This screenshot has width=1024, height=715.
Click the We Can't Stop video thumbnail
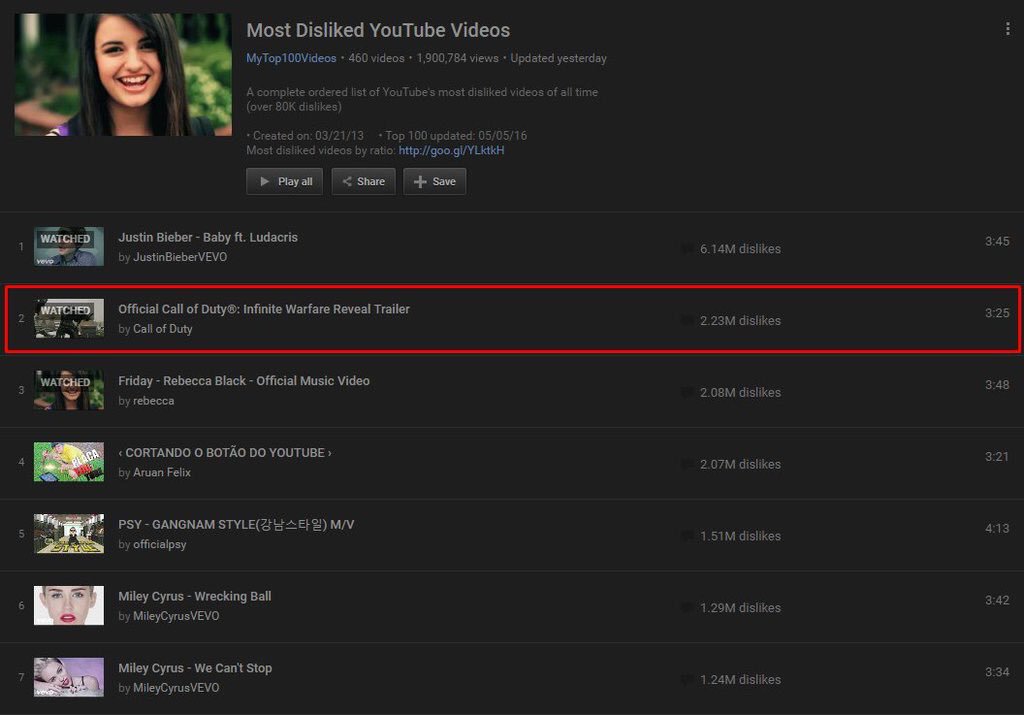point(69,677)
